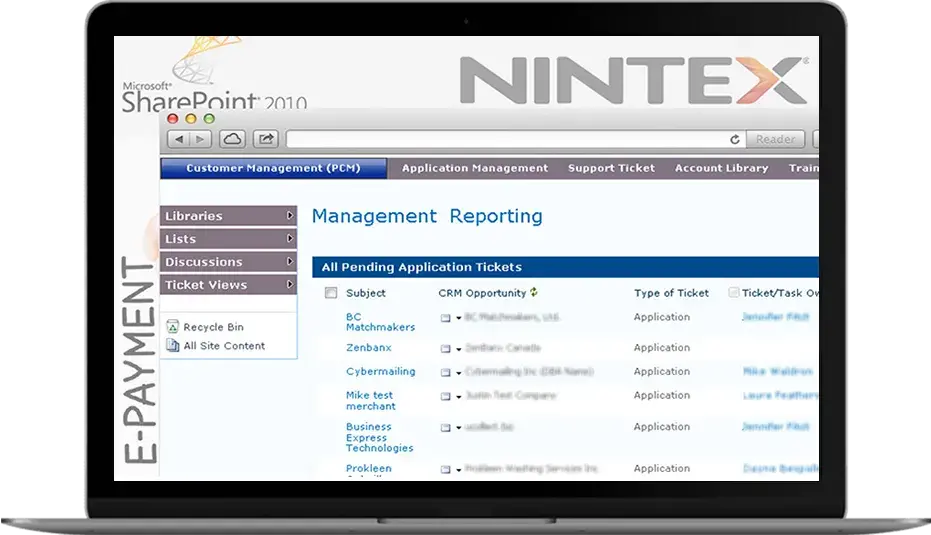
Task: Open the iCloud tabs cloud icon
Action: pyautogui.click(x=232, y=139)
